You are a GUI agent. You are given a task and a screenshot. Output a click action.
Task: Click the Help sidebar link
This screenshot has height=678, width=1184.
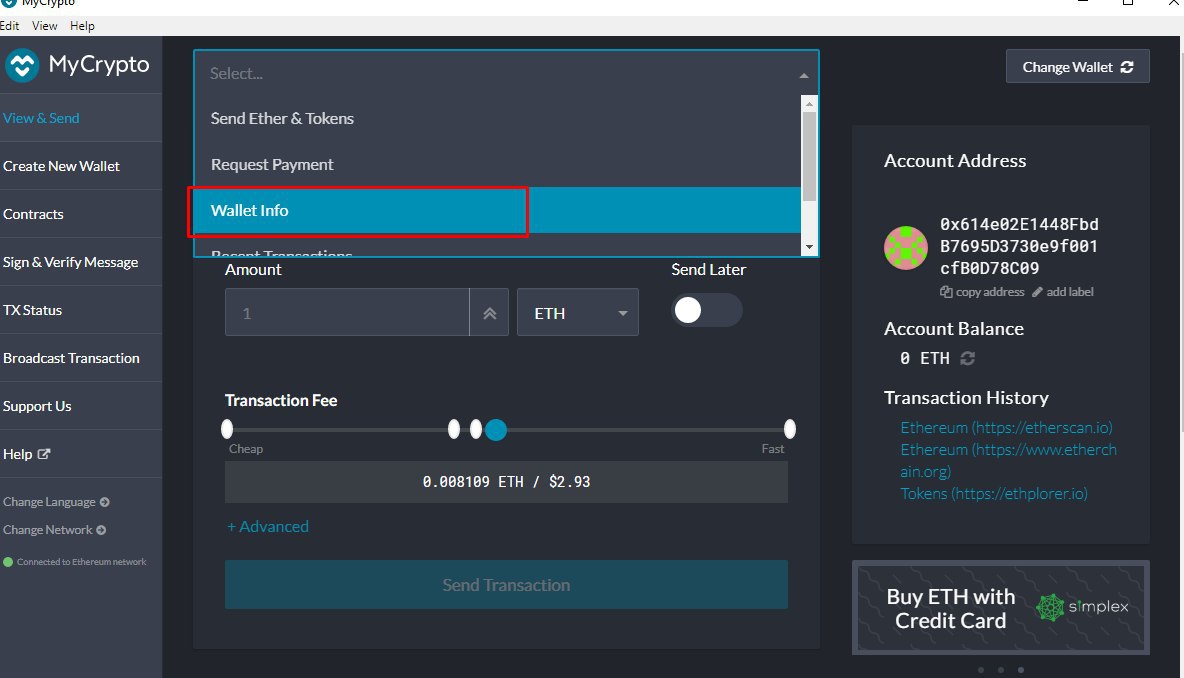click(81, 454)
